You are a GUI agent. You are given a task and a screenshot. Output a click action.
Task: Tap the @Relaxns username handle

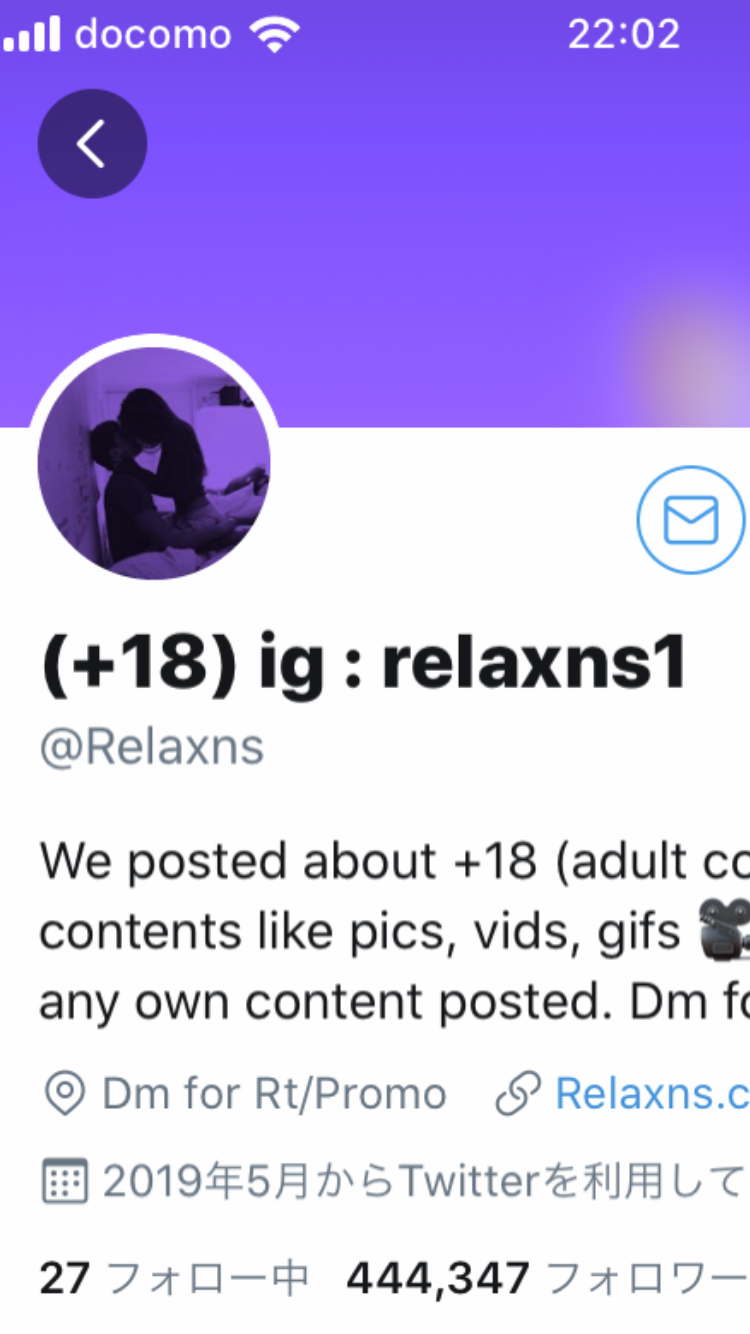pyautogui.click(x=152, y=747)
